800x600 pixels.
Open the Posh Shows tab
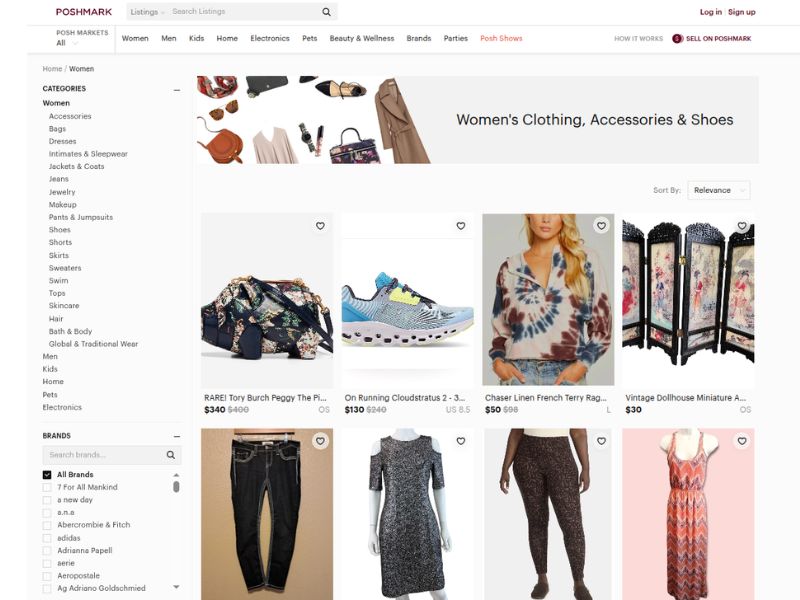tap(501, 38)
